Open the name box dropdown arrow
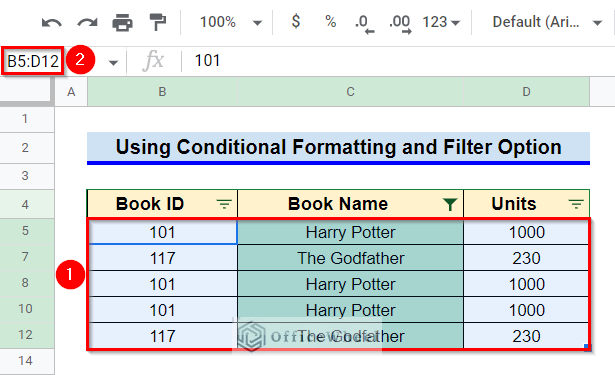615x375 pixels. [113, 63]
